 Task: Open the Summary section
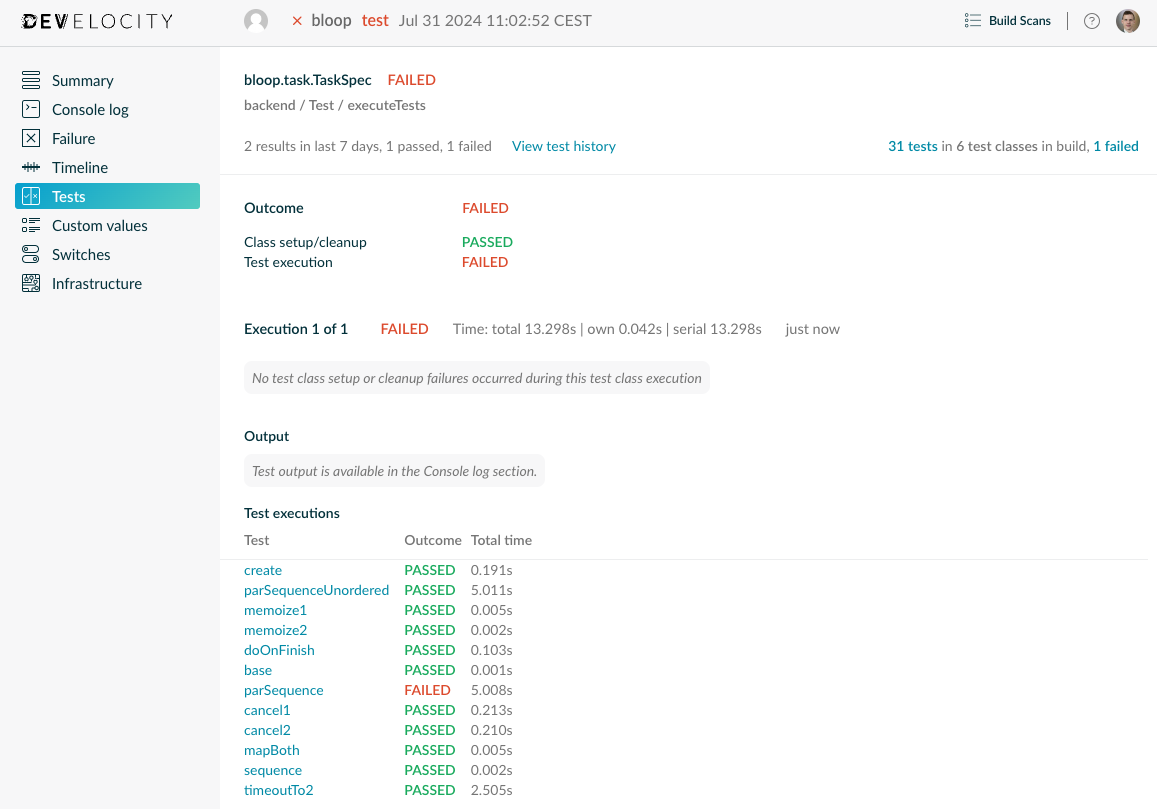[x=82, y=80]
